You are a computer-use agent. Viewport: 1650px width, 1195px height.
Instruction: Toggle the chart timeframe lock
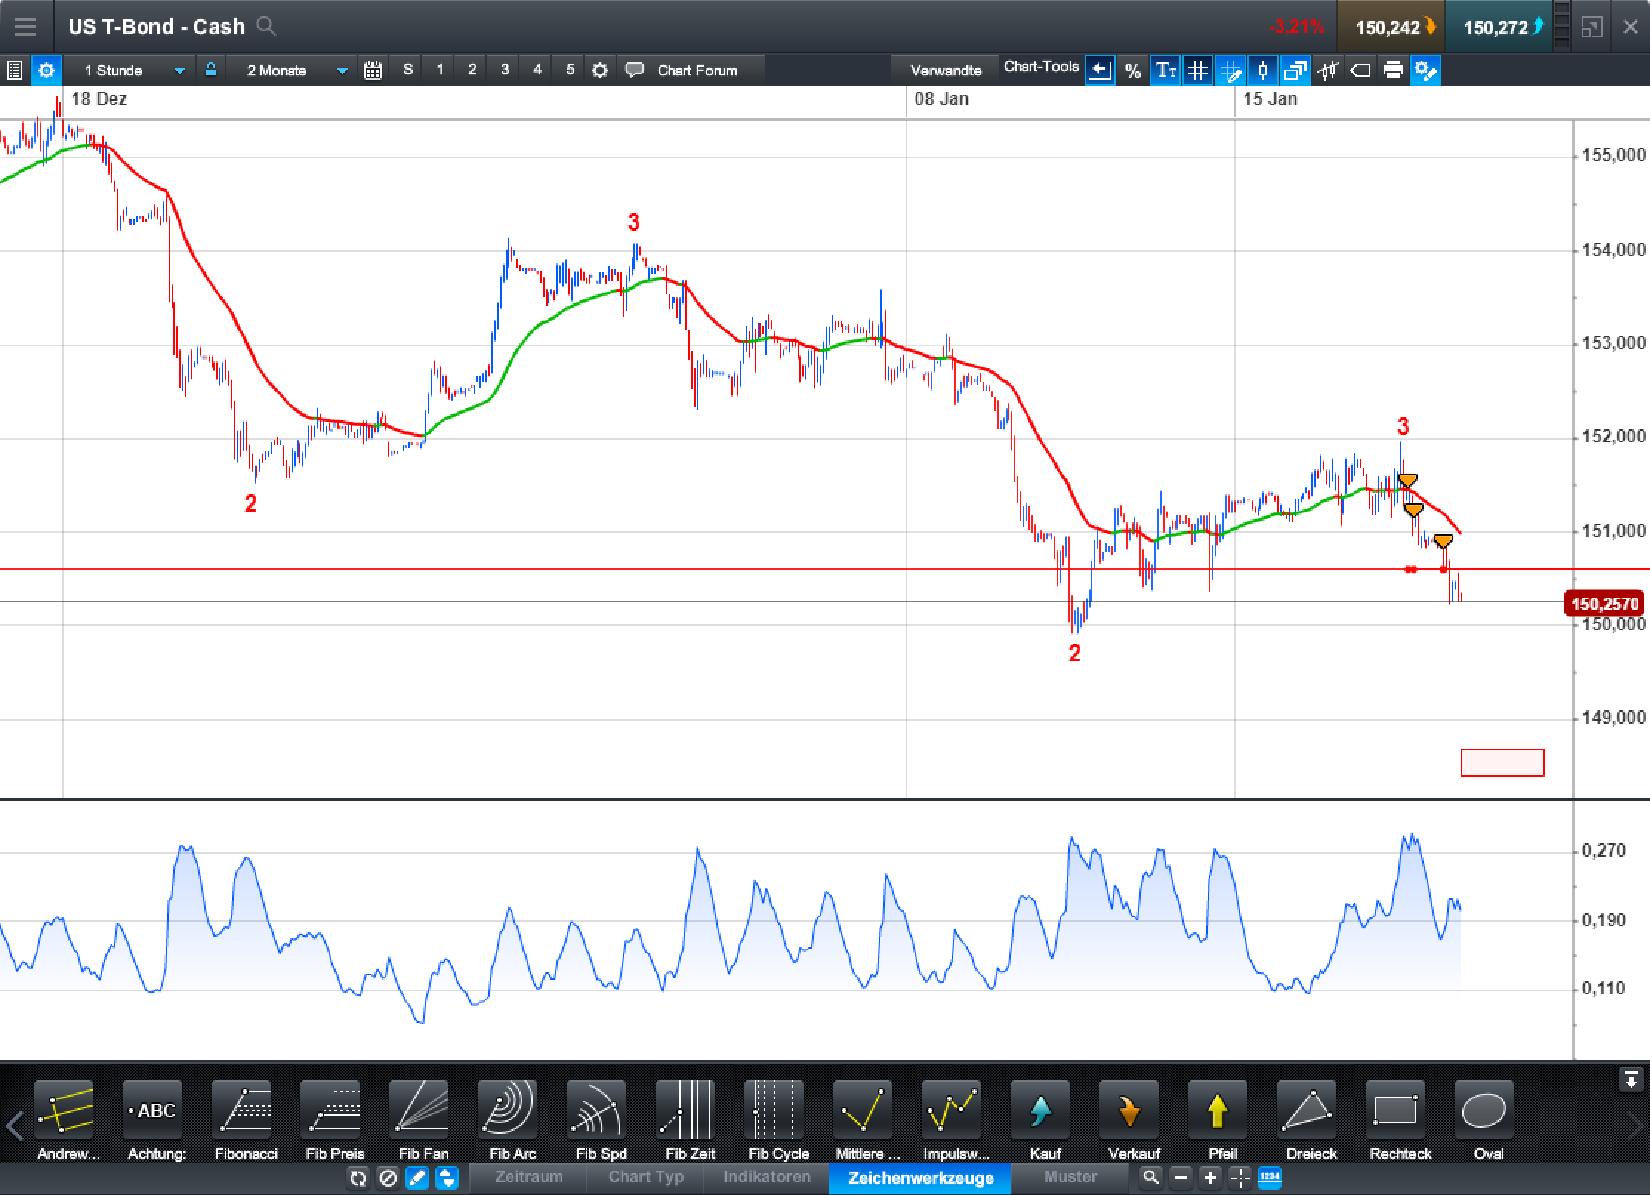coord(210,70)
